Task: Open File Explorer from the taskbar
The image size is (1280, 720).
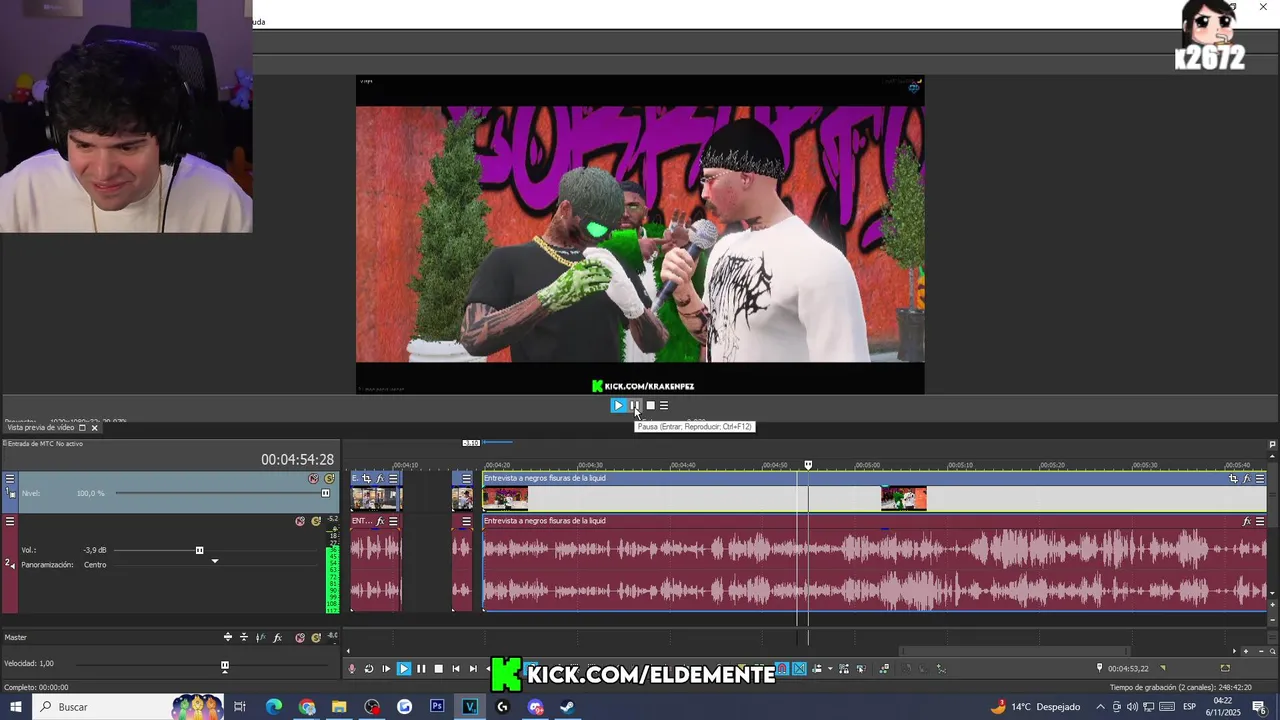Action: tap(339, 707)
